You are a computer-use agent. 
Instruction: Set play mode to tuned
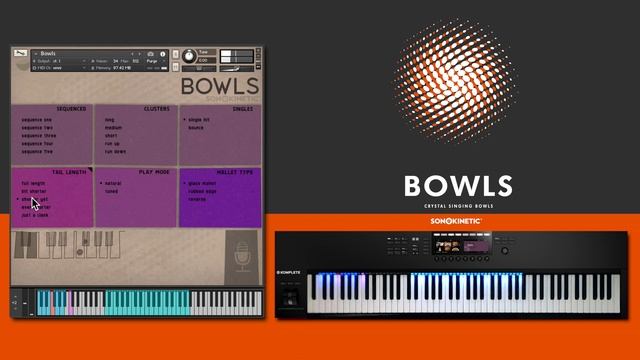coord(111,191)
